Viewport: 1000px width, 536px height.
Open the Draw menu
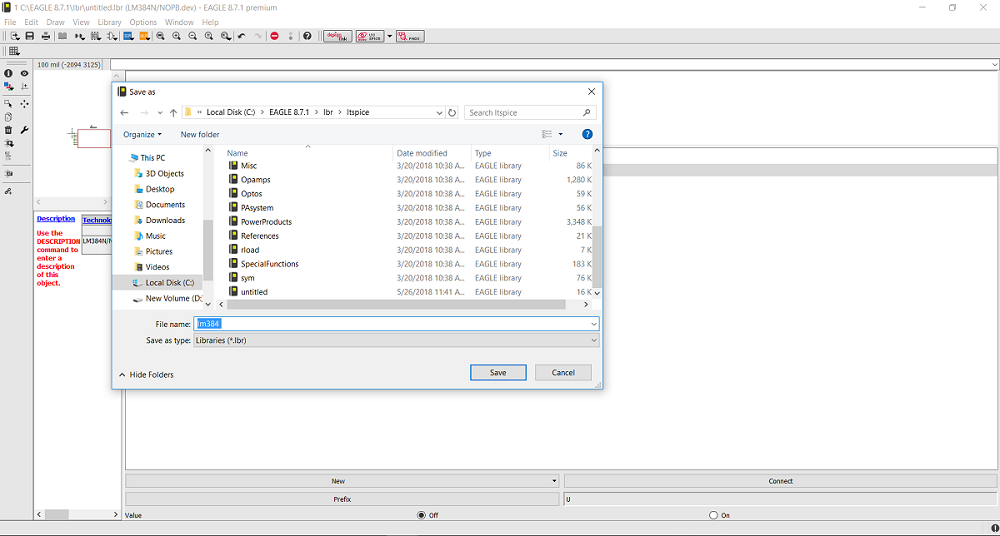(x=55, y=22)
